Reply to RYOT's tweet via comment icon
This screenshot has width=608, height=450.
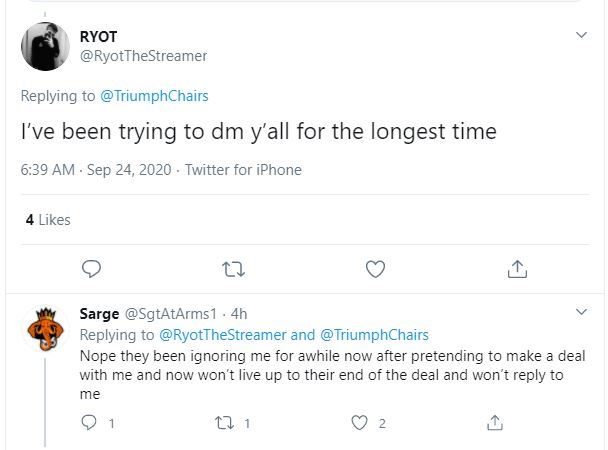[x=92, y=269]
